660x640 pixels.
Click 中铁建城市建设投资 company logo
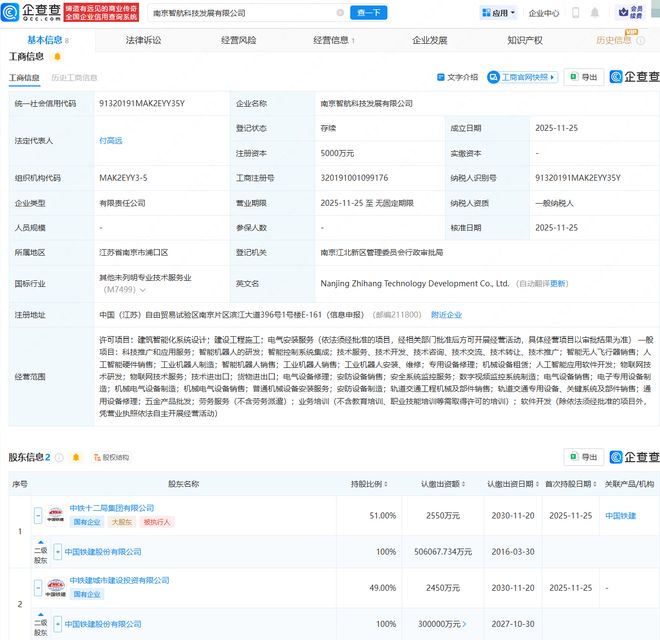pyautogui.click(x=56, y=587)
